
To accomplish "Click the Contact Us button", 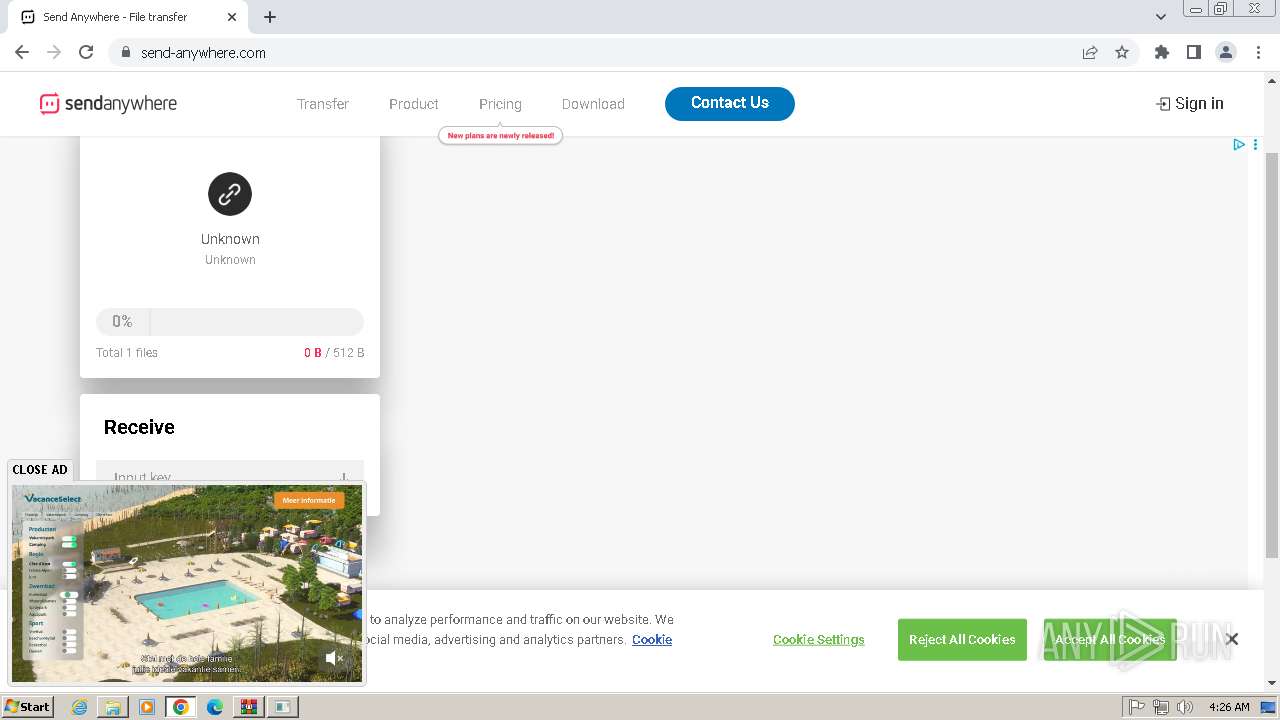I will [730, 103].
